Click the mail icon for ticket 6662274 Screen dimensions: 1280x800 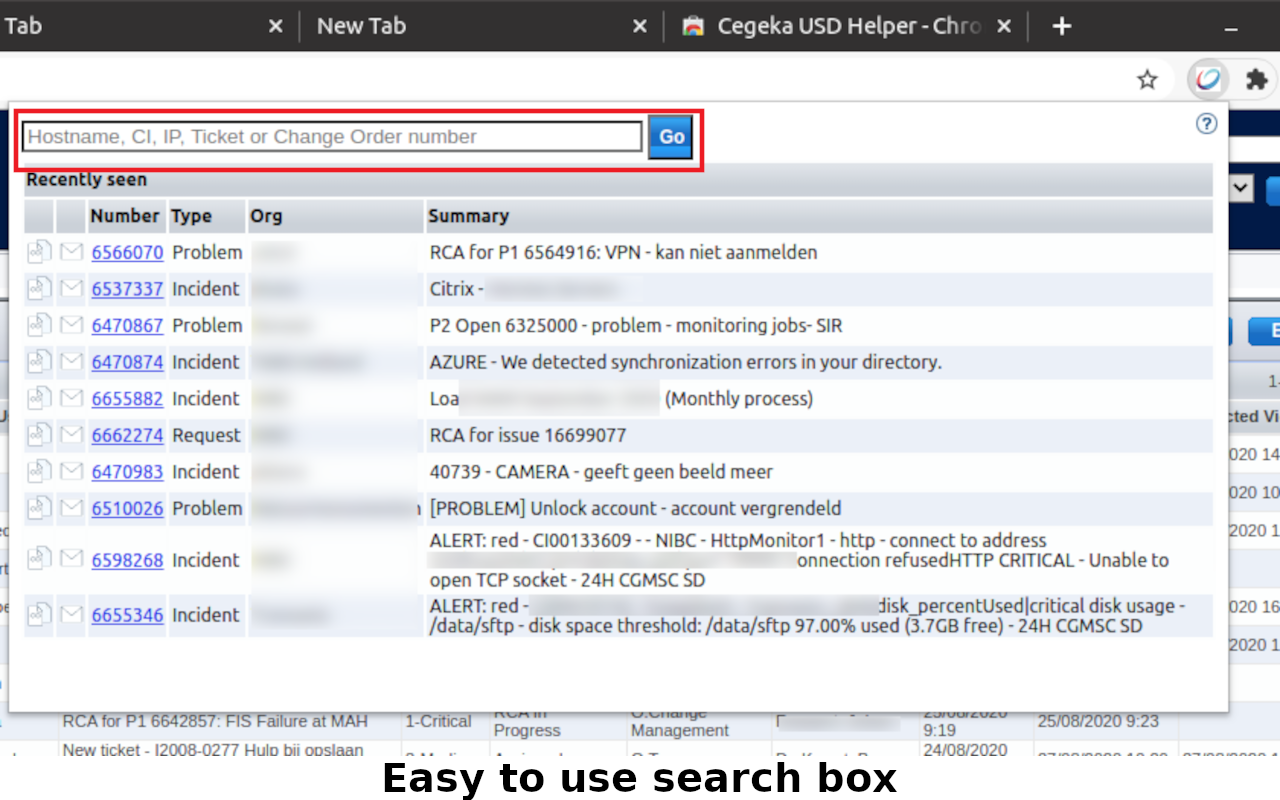[x=71, y=435]
